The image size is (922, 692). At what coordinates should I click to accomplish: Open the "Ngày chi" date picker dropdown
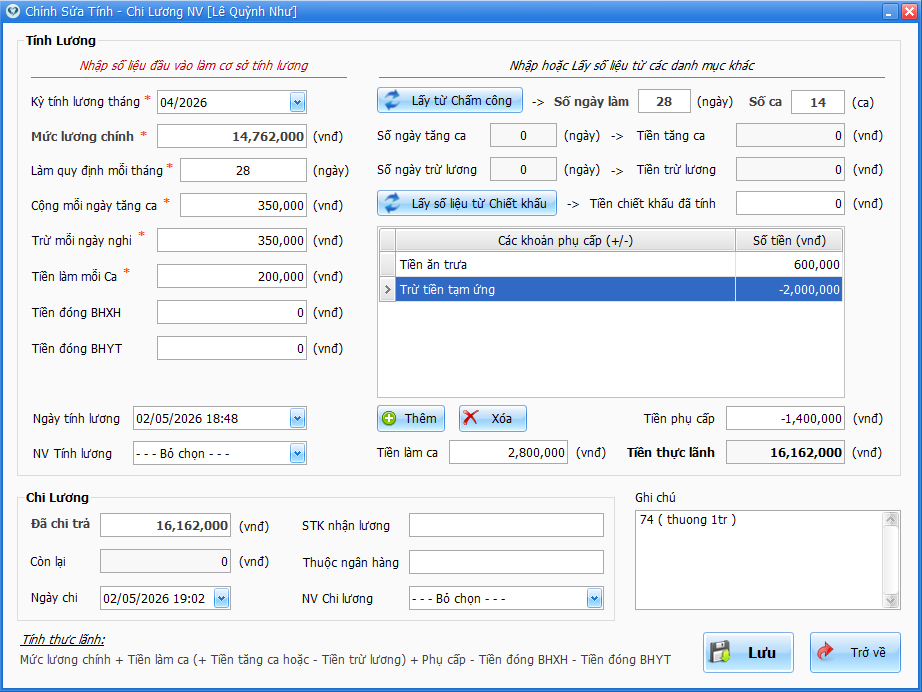coord(222,599)
